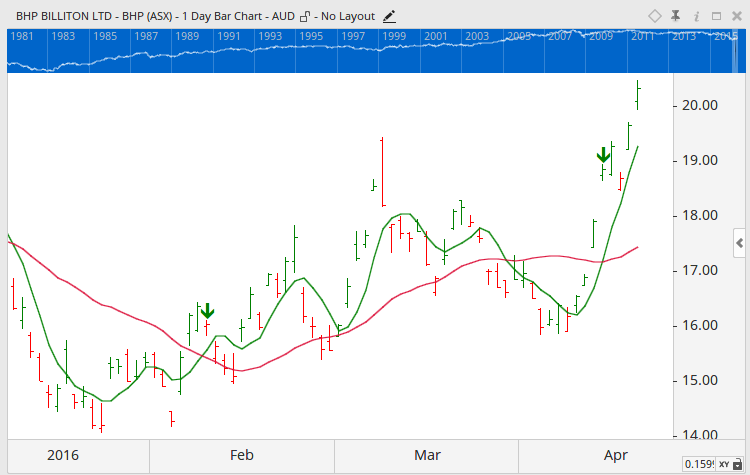Click 1989 on the overview timeline

click(187, 36)
